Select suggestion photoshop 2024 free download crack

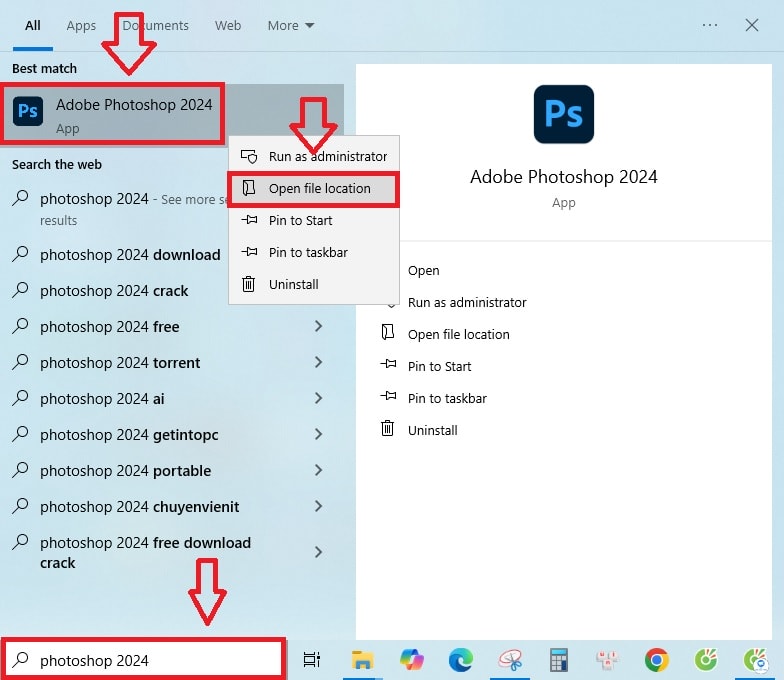point(170,552)
